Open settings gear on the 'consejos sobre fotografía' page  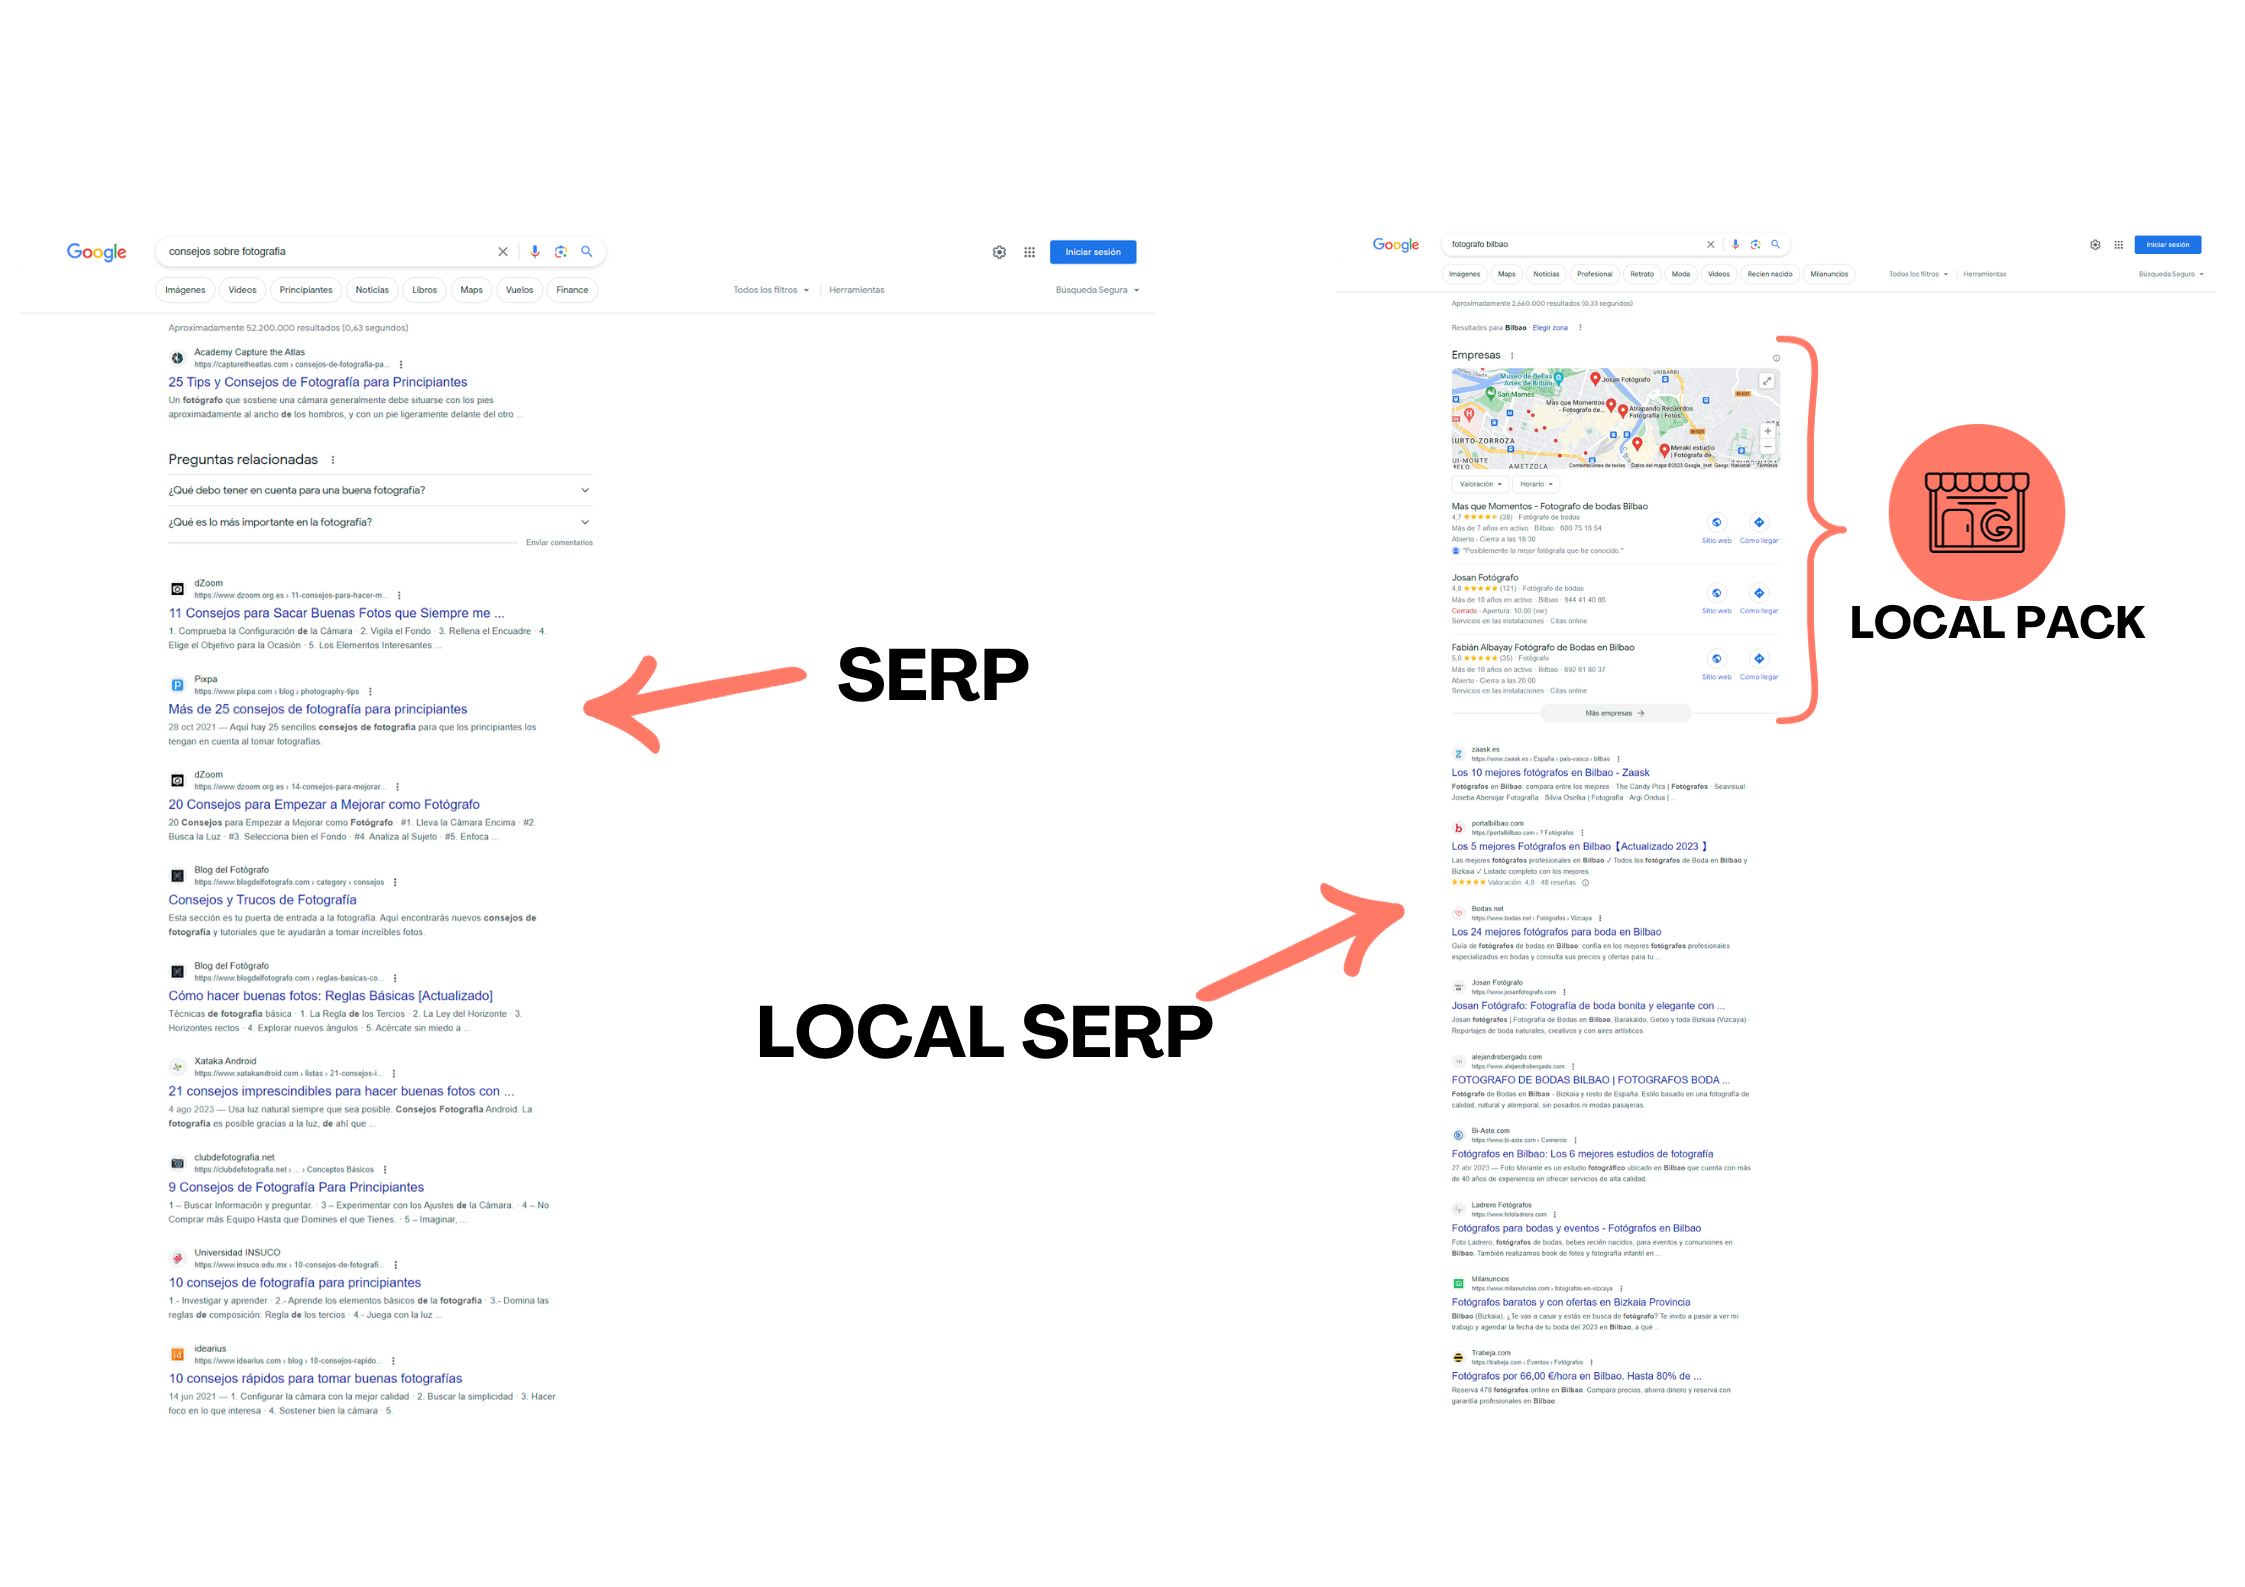999,252
